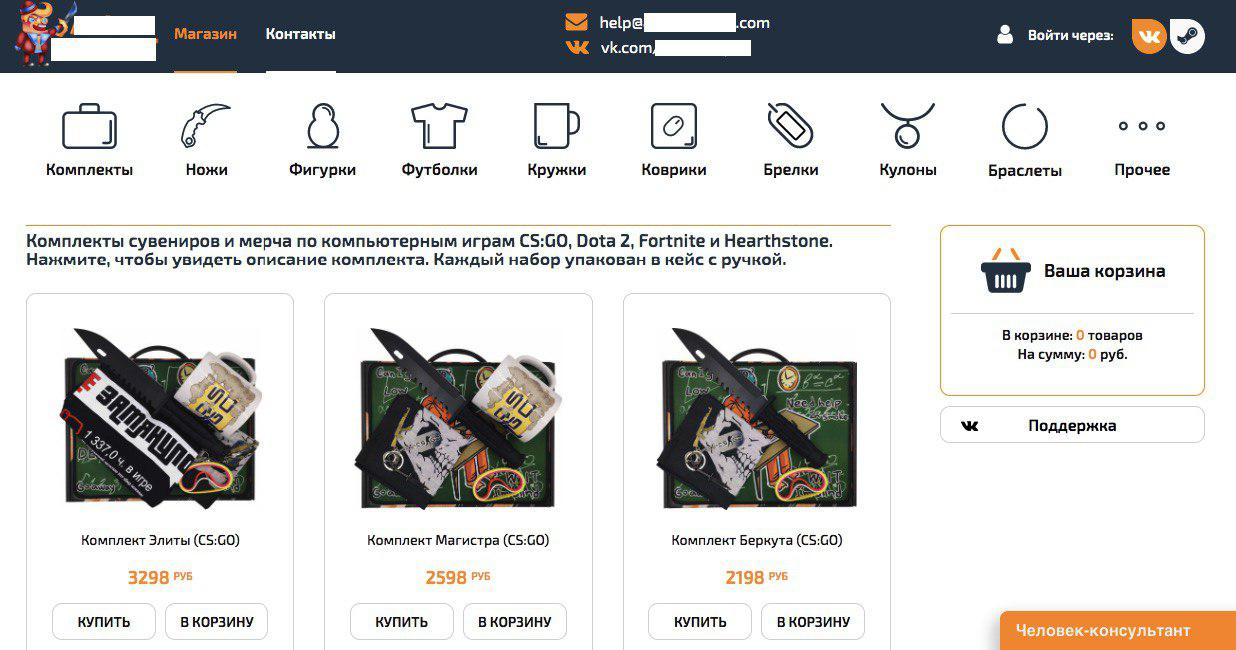Switch to the Магазин tab
Screen dimensions: 1236x650
205,34
